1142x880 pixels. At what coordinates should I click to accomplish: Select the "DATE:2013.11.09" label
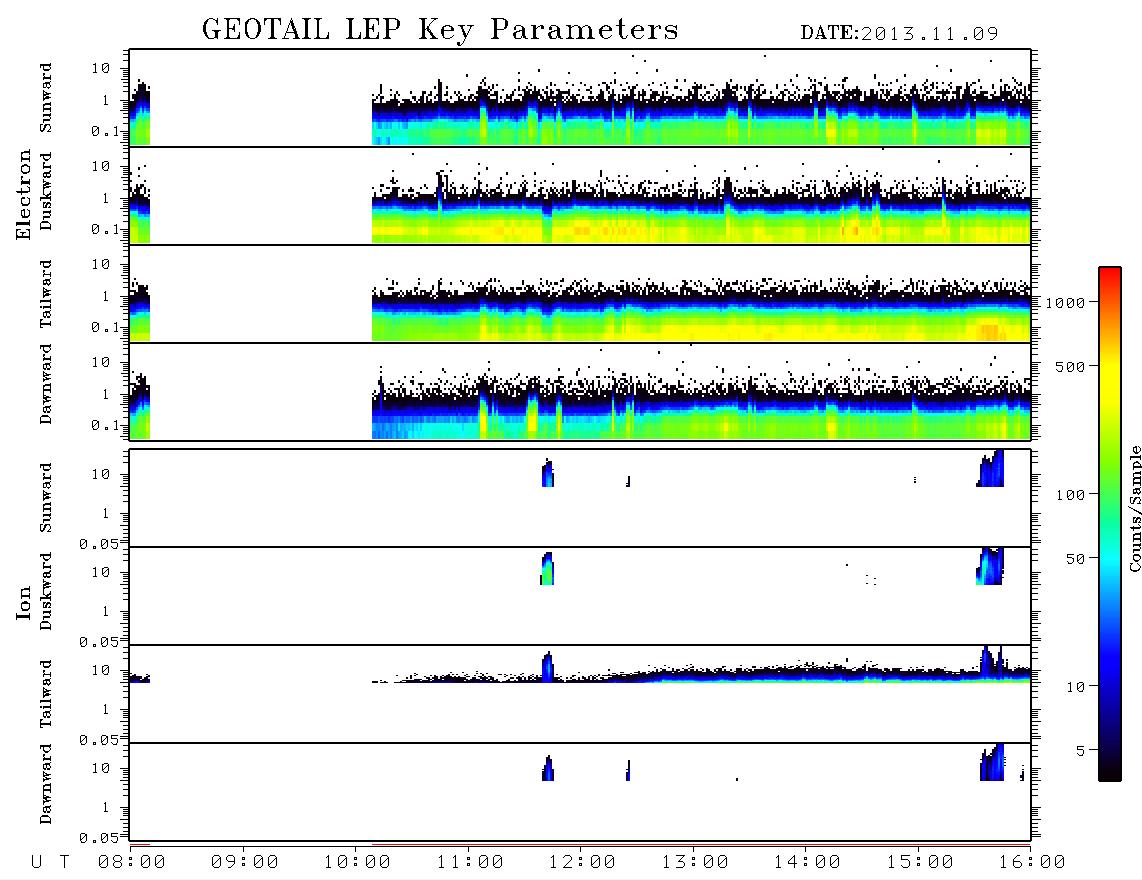point(899,34)
